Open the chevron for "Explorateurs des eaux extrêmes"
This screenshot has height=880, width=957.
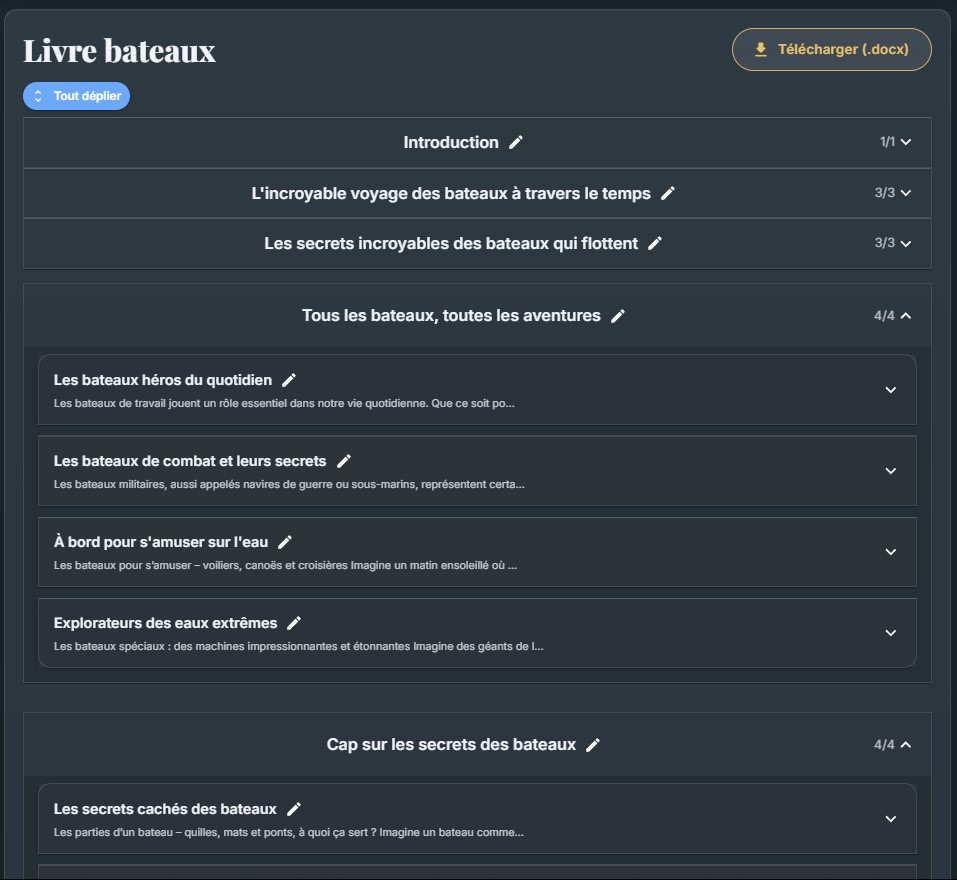(x=891, y=633)
